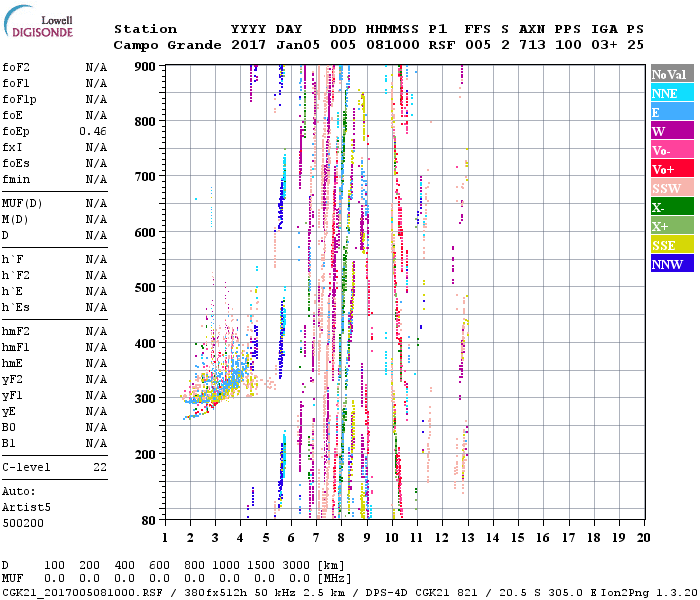Select the Vo- pink legend swatch
The width and height of the screenshot is (700, 600).
[672, 150]
